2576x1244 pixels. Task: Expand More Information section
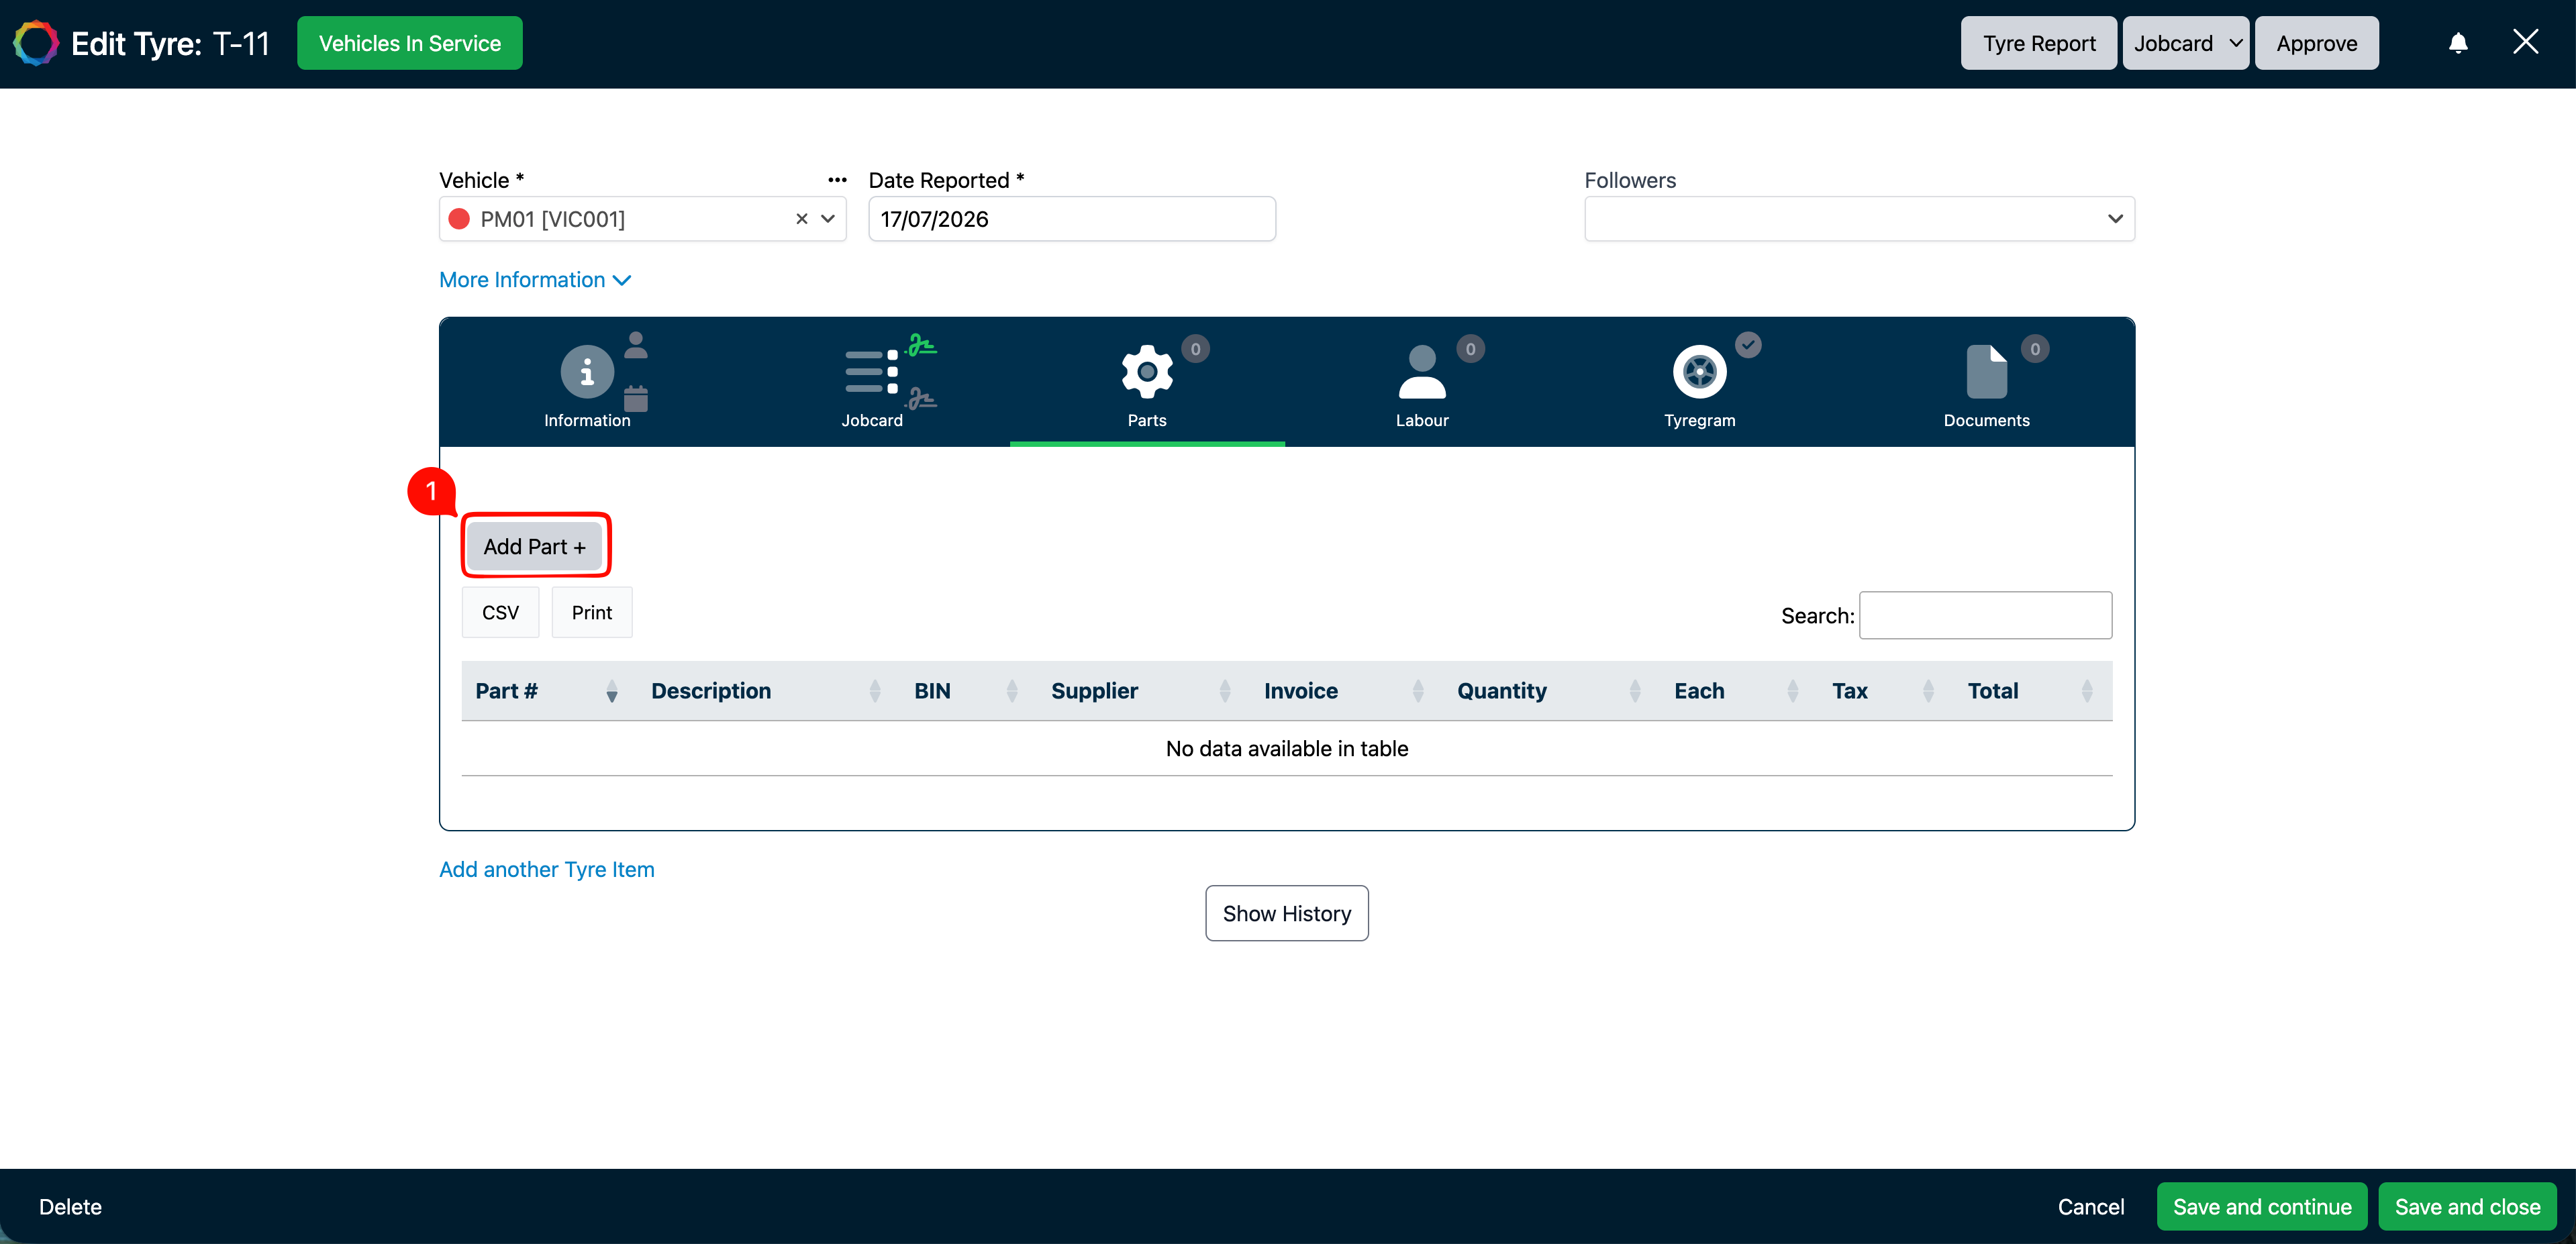535,280
